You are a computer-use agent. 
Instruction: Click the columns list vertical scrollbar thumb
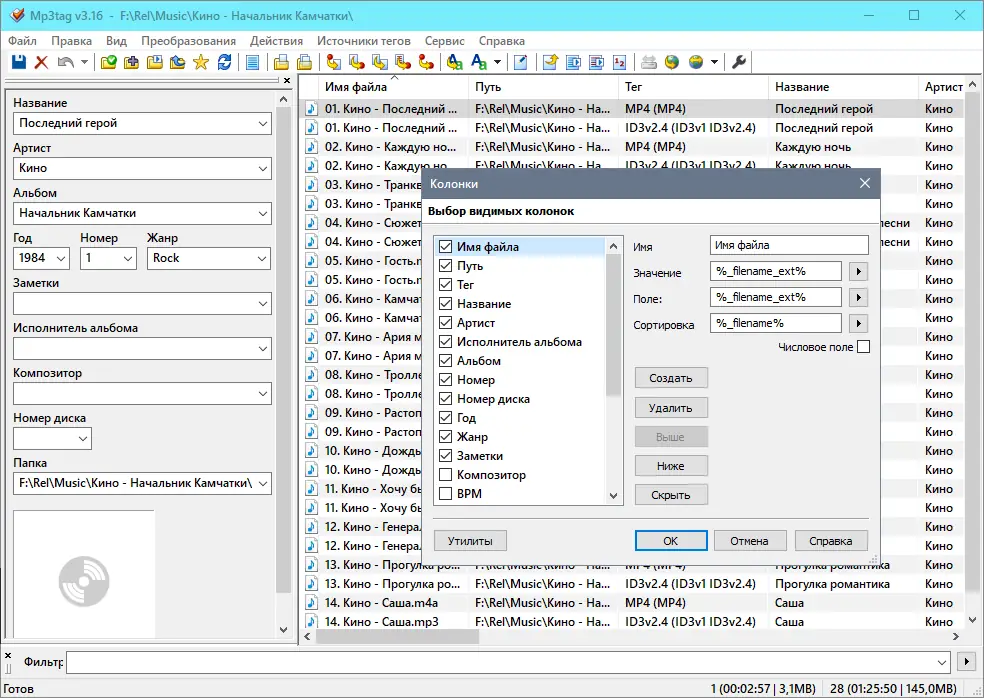pos(614,325)
